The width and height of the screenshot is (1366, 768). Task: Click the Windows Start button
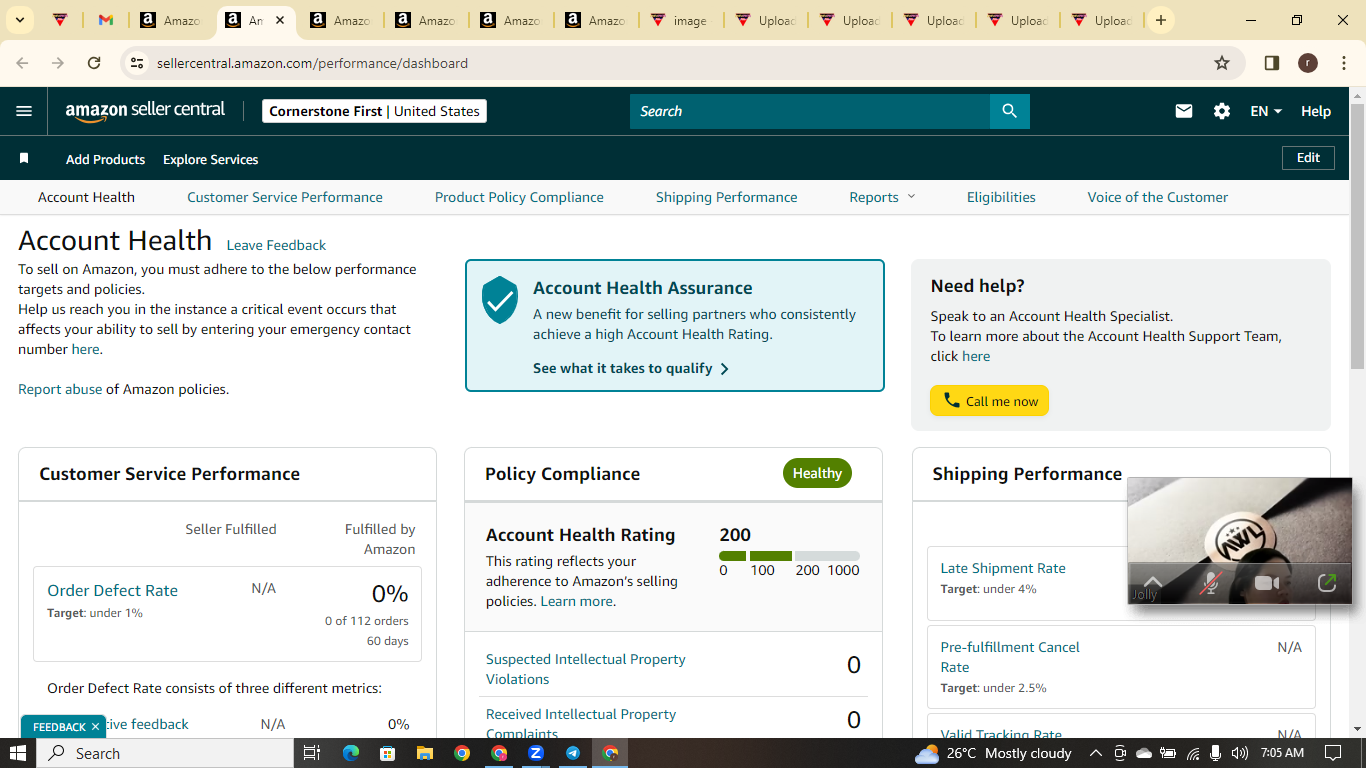(x=18, y=753)
